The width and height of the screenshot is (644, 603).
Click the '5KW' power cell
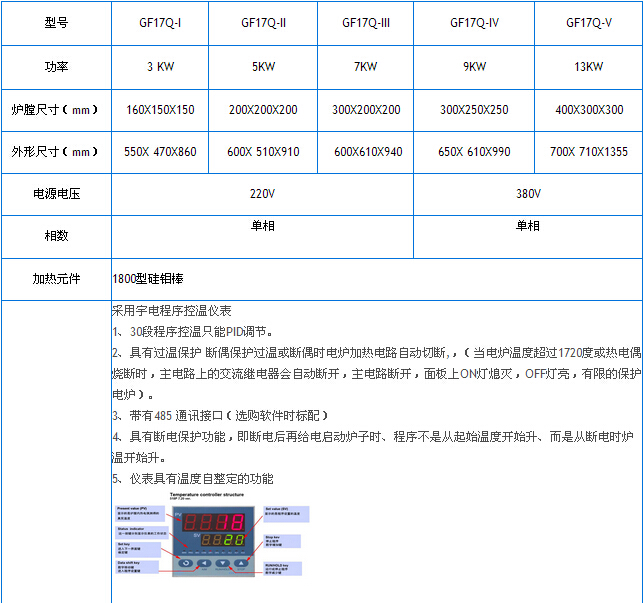pyautogui.click(x=263, y=67)
